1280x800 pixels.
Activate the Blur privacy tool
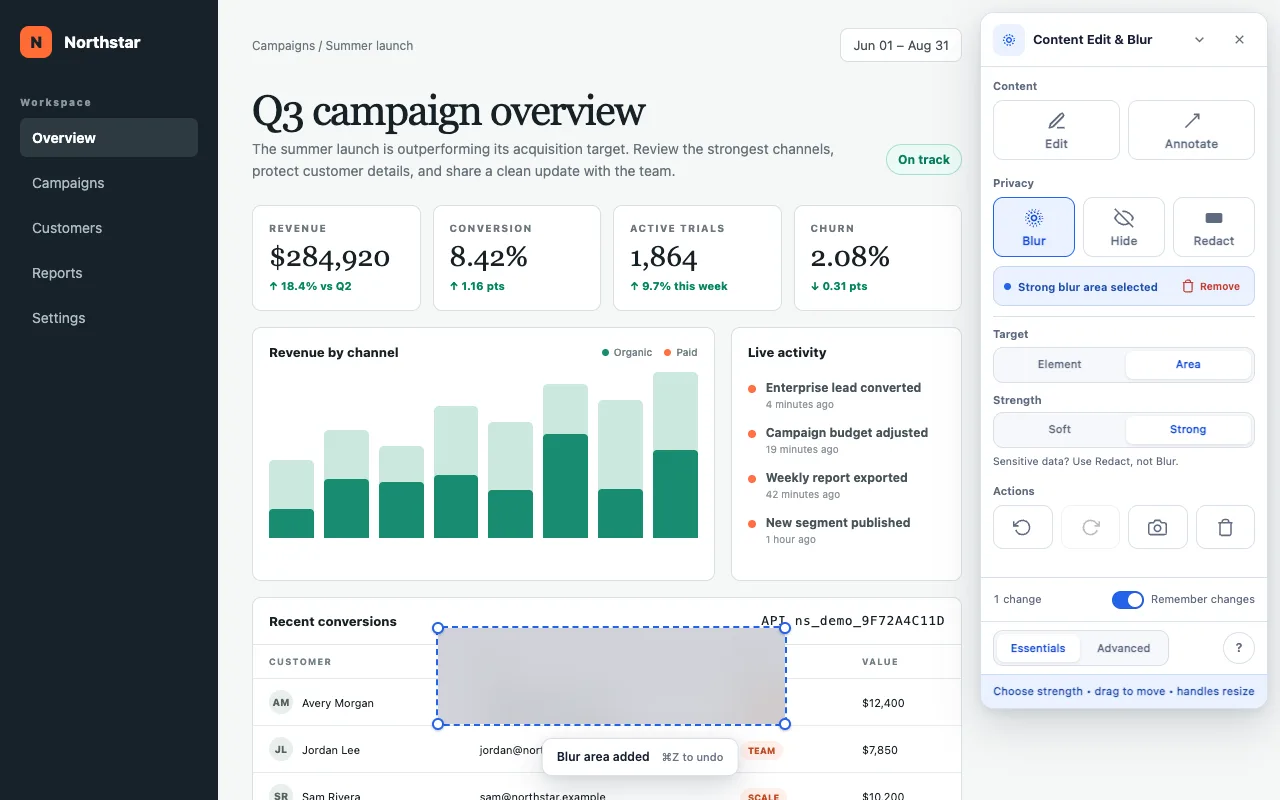1034,227
